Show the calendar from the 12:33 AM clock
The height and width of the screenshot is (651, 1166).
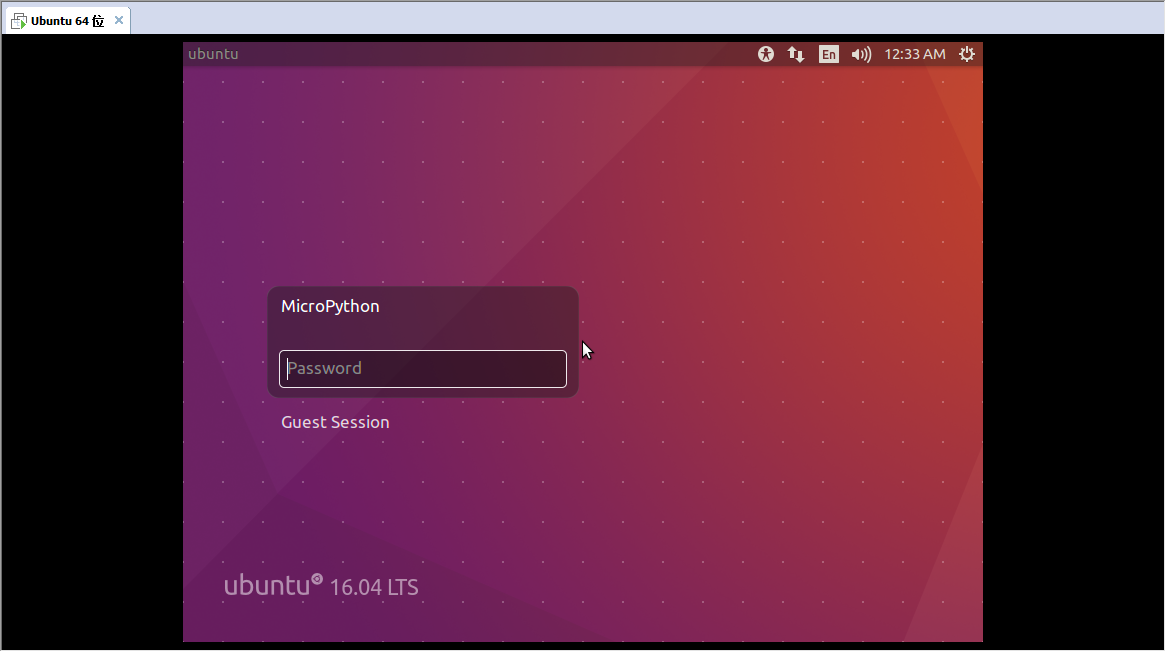click(915, 54)
